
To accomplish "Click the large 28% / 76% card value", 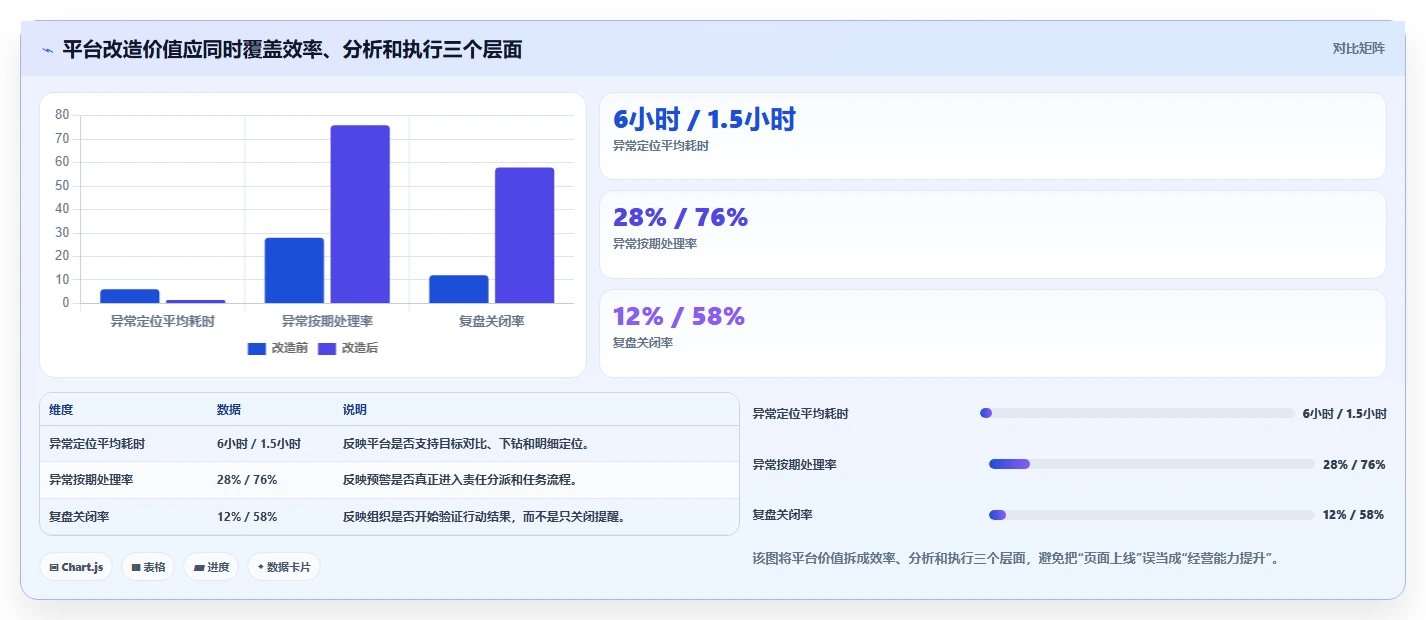I will tap(680, 217).
